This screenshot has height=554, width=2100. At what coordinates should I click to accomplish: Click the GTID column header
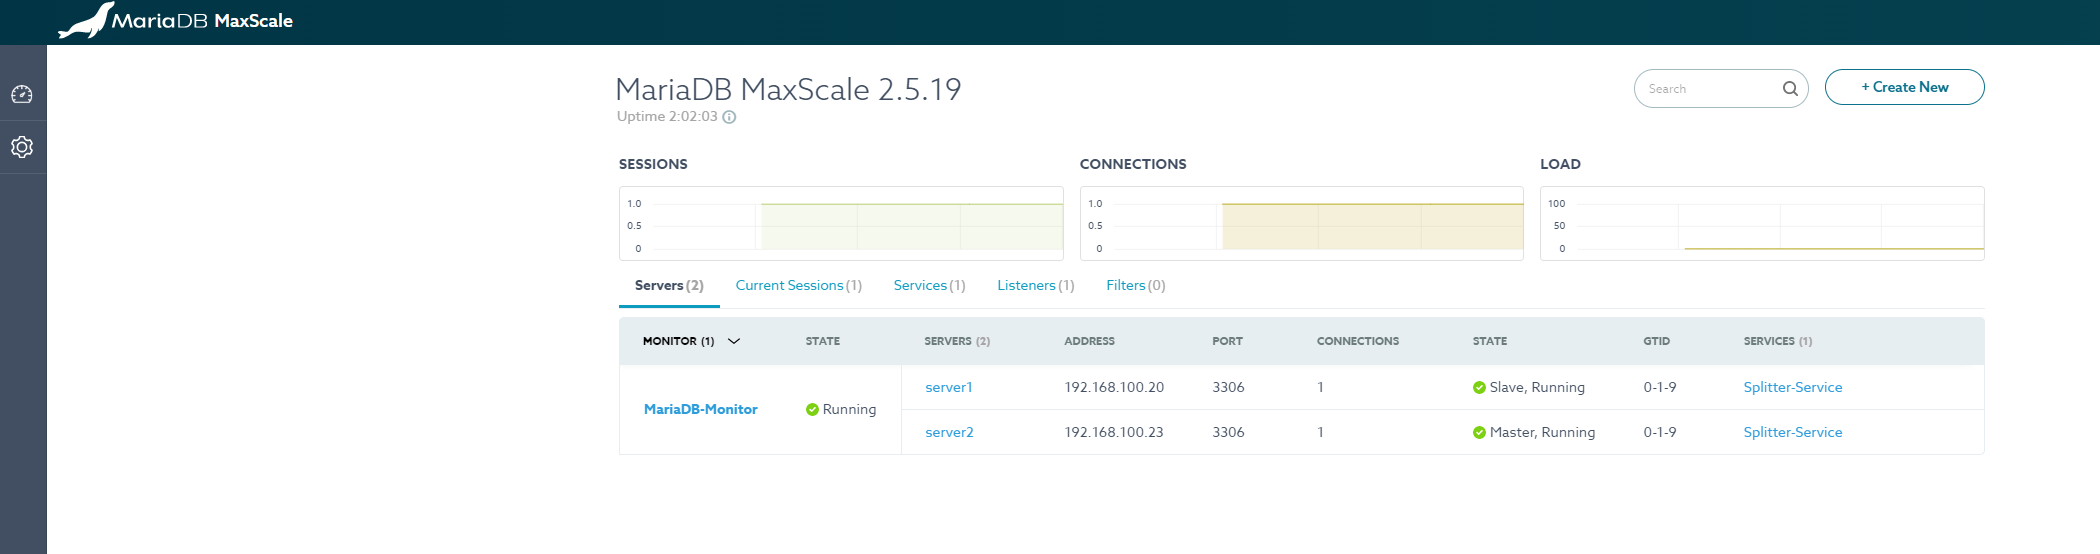coord(1656,341)
